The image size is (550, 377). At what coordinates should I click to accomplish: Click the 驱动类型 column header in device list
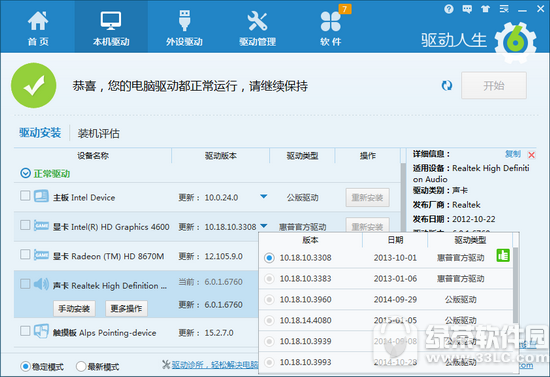tap(302, 156)
